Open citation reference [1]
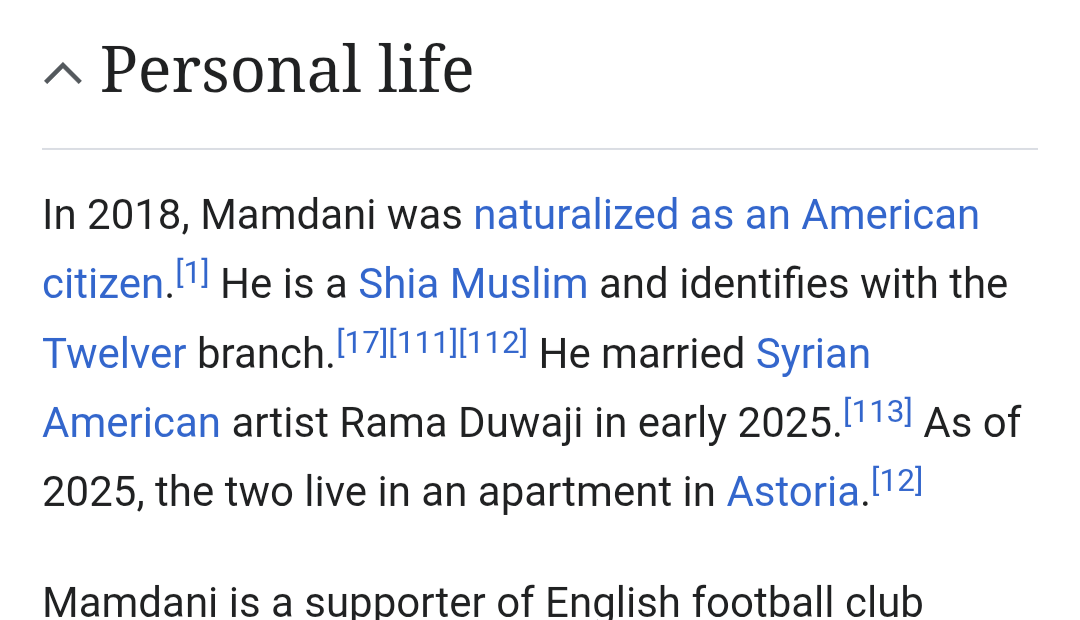Image resolution: width=1080 pixels, height=620 pixels. (x=192, y=273)
